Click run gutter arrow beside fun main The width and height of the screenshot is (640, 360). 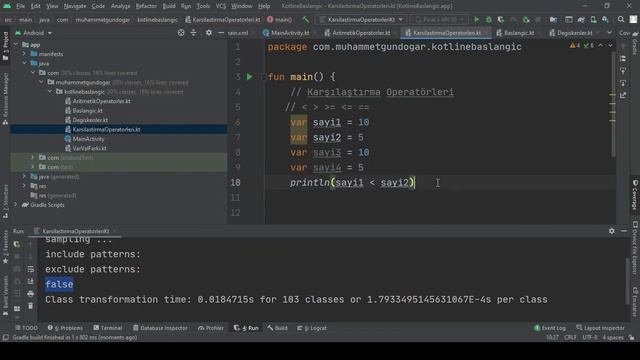(249, 77)
